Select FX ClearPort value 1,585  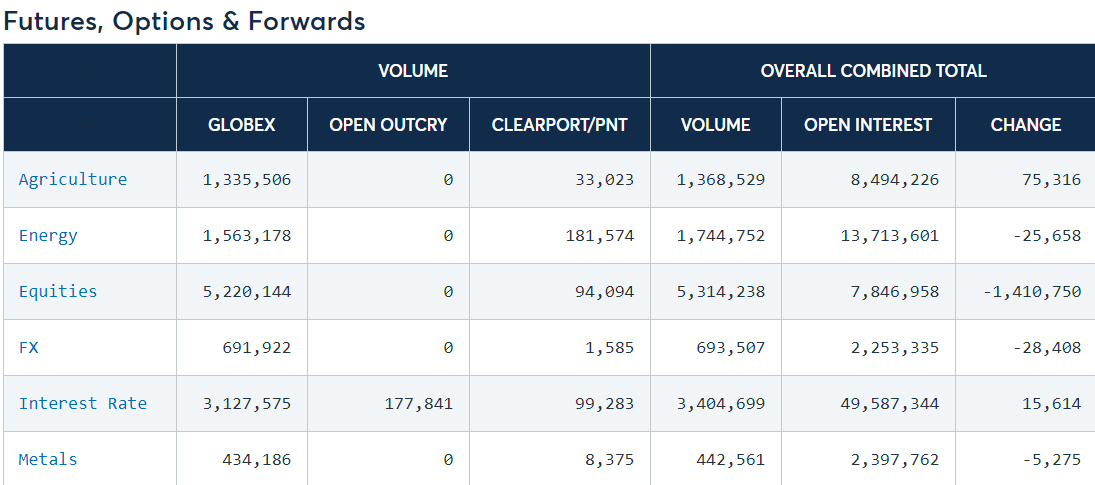(610, 348)
